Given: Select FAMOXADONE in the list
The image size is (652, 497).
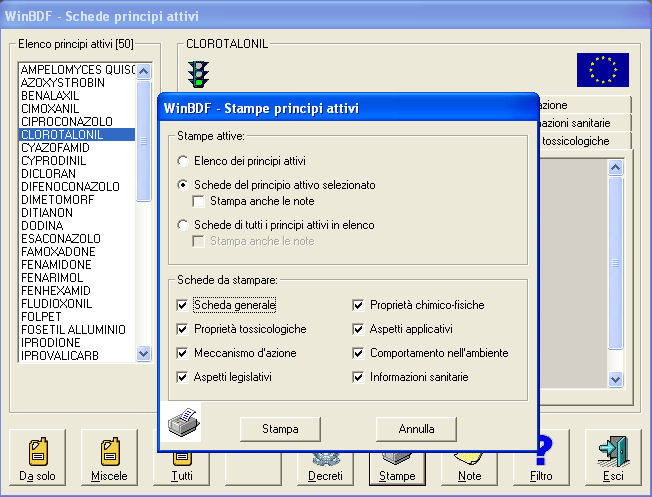Looking at the screenshot, I should click(77, 252).
